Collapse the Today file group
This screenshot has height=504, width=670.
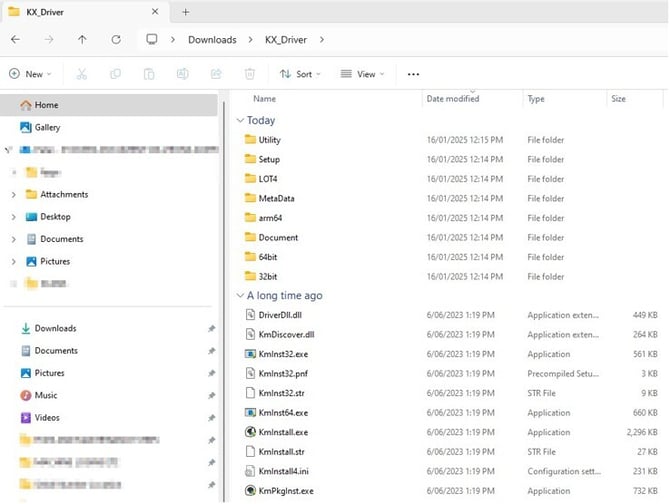click(x=239, y=121)
